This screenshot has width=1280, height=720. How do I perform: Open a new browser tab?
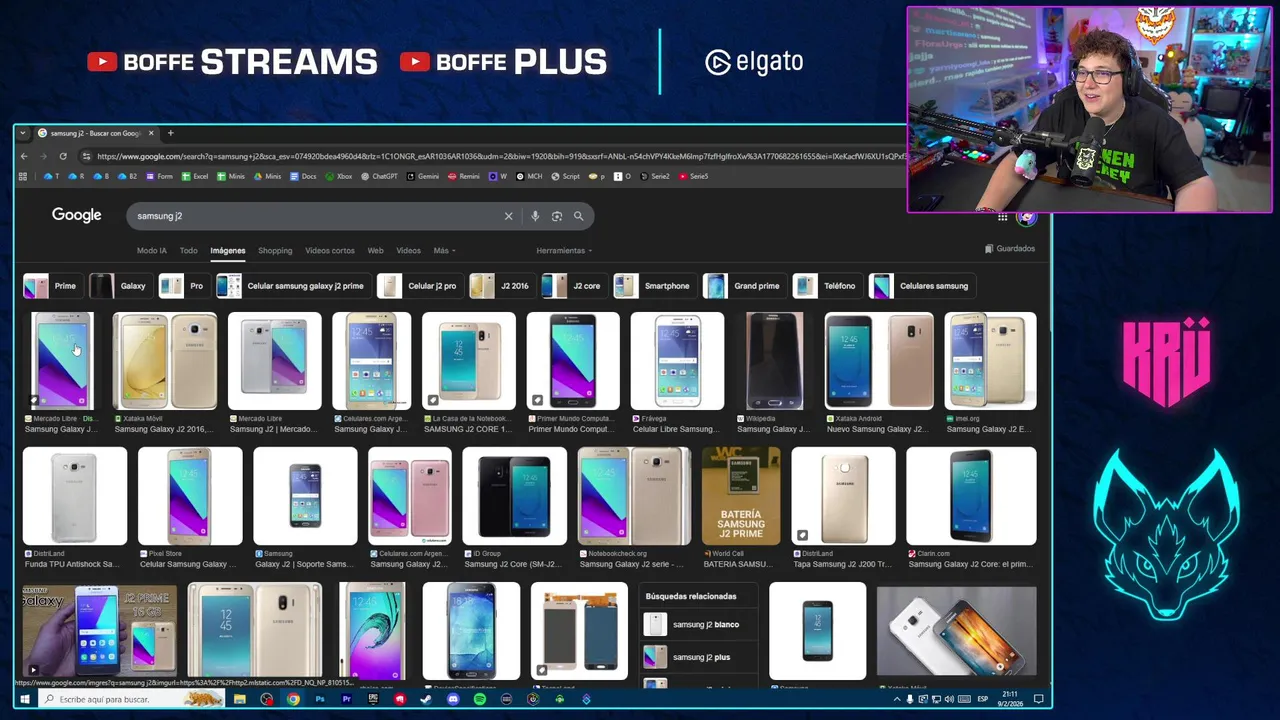[170, 133]
